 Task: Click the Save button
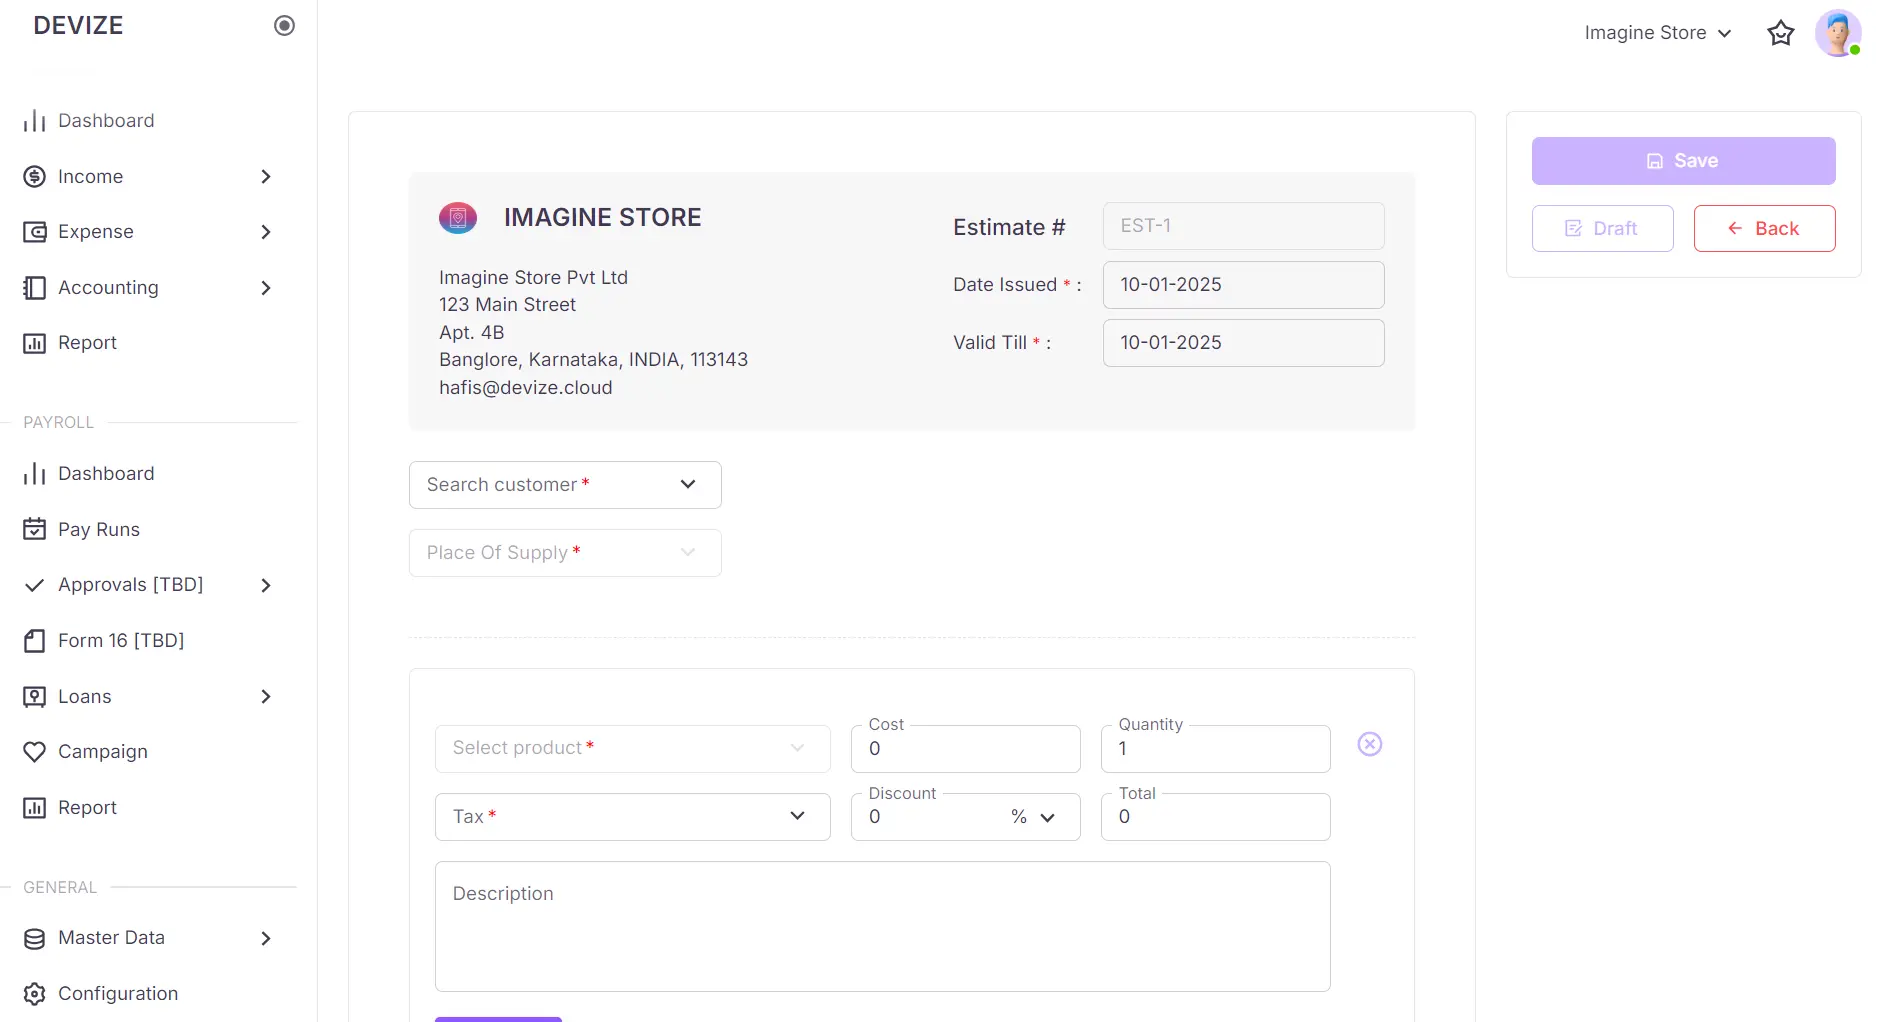1683,161
